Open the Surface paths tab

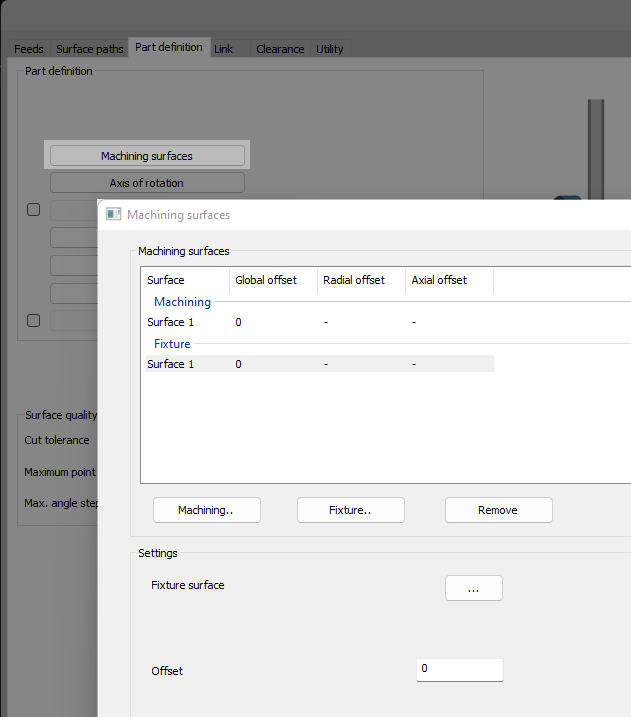pos(89,49)
